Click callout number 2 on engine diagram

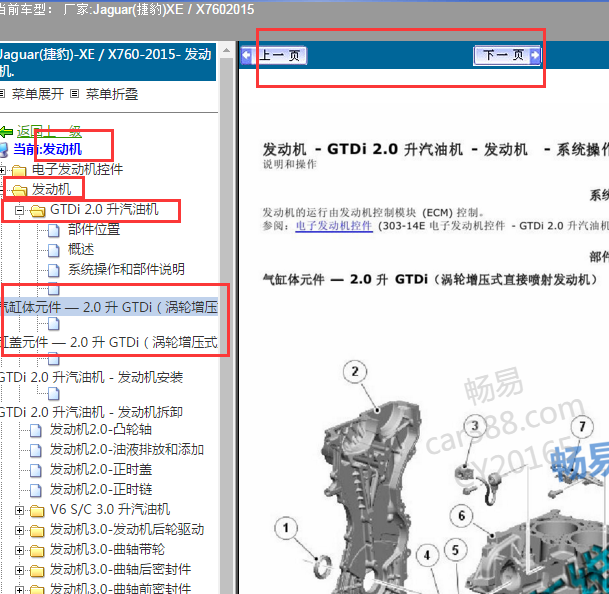click(355, 372)
